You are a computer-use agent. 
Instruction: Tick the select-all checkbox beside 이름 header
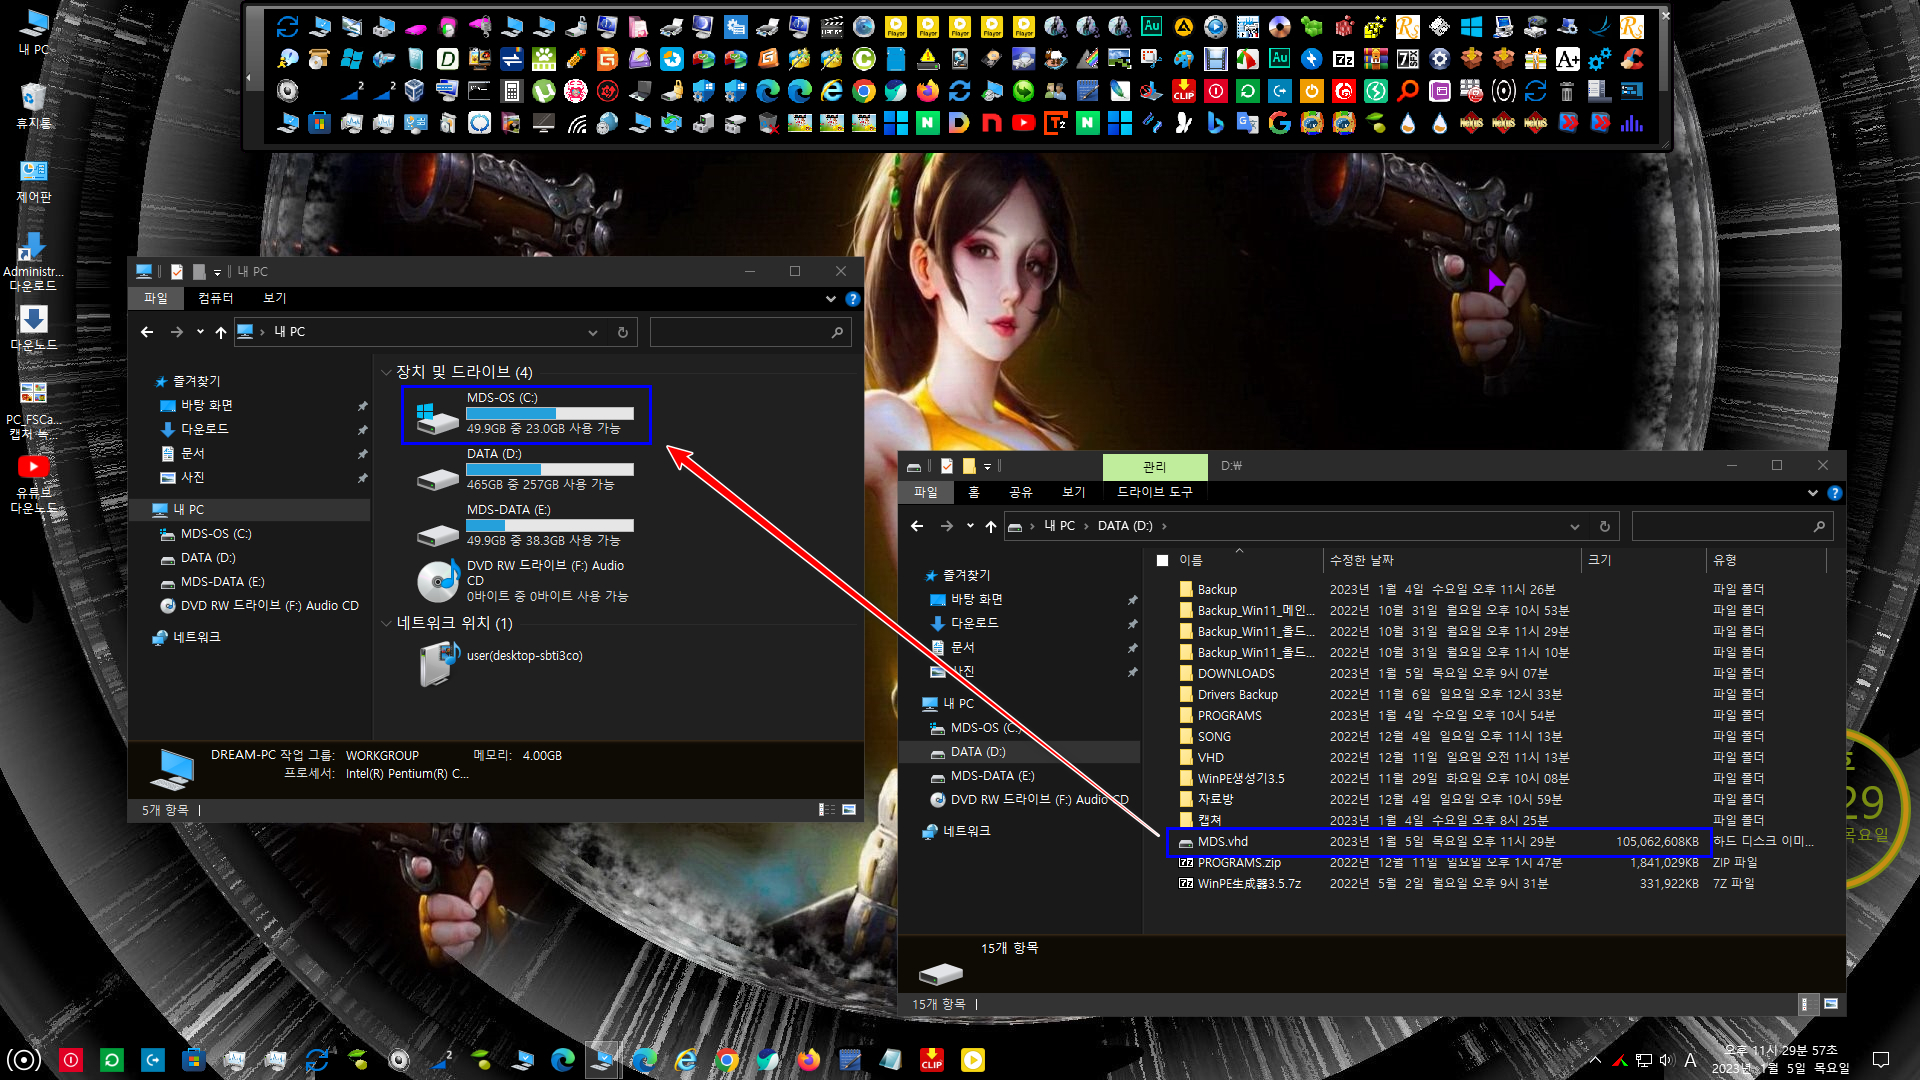point(1162,560)
